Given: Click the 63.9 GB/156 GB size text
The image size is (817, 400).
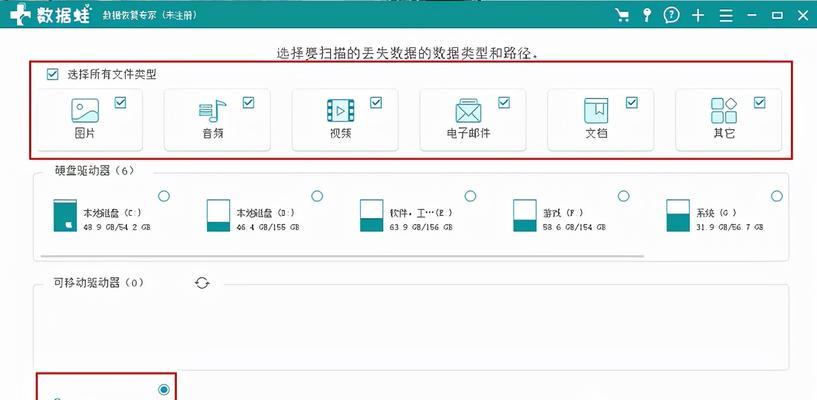Looking at the screenshot, I should [421, 228].
